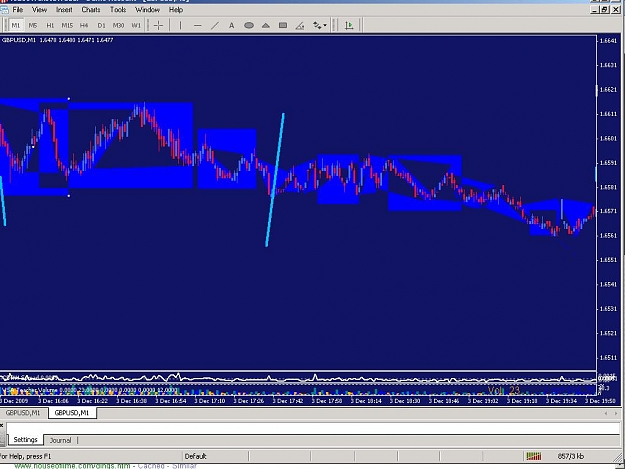This screenshot has height=469, width=625.
Task: Open the File menu
Action: tap(18, 10)
